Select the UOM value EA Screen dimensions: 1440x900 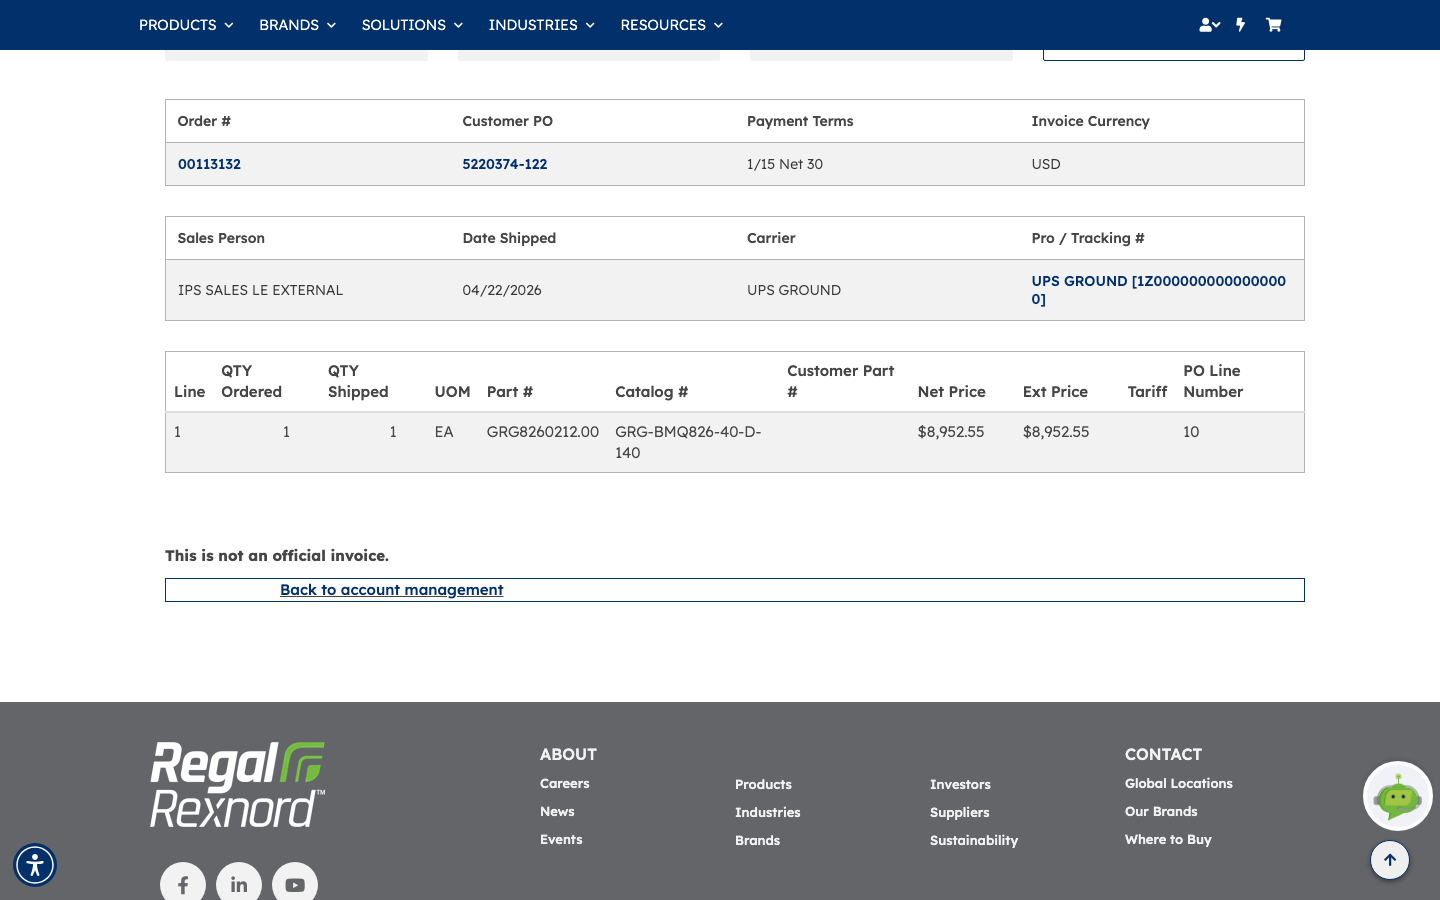(444, 432)
